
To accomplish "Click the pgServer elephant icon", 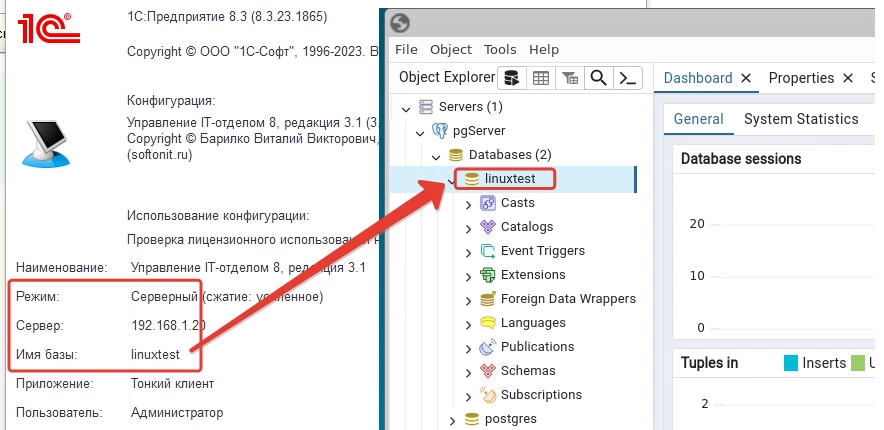I will pos(439,131).
